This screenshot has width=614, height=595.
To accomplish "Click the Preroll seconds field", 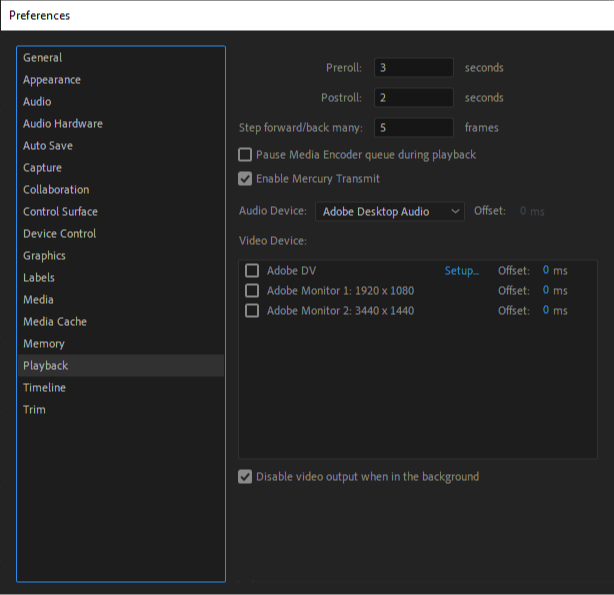I will coord(414,68).
